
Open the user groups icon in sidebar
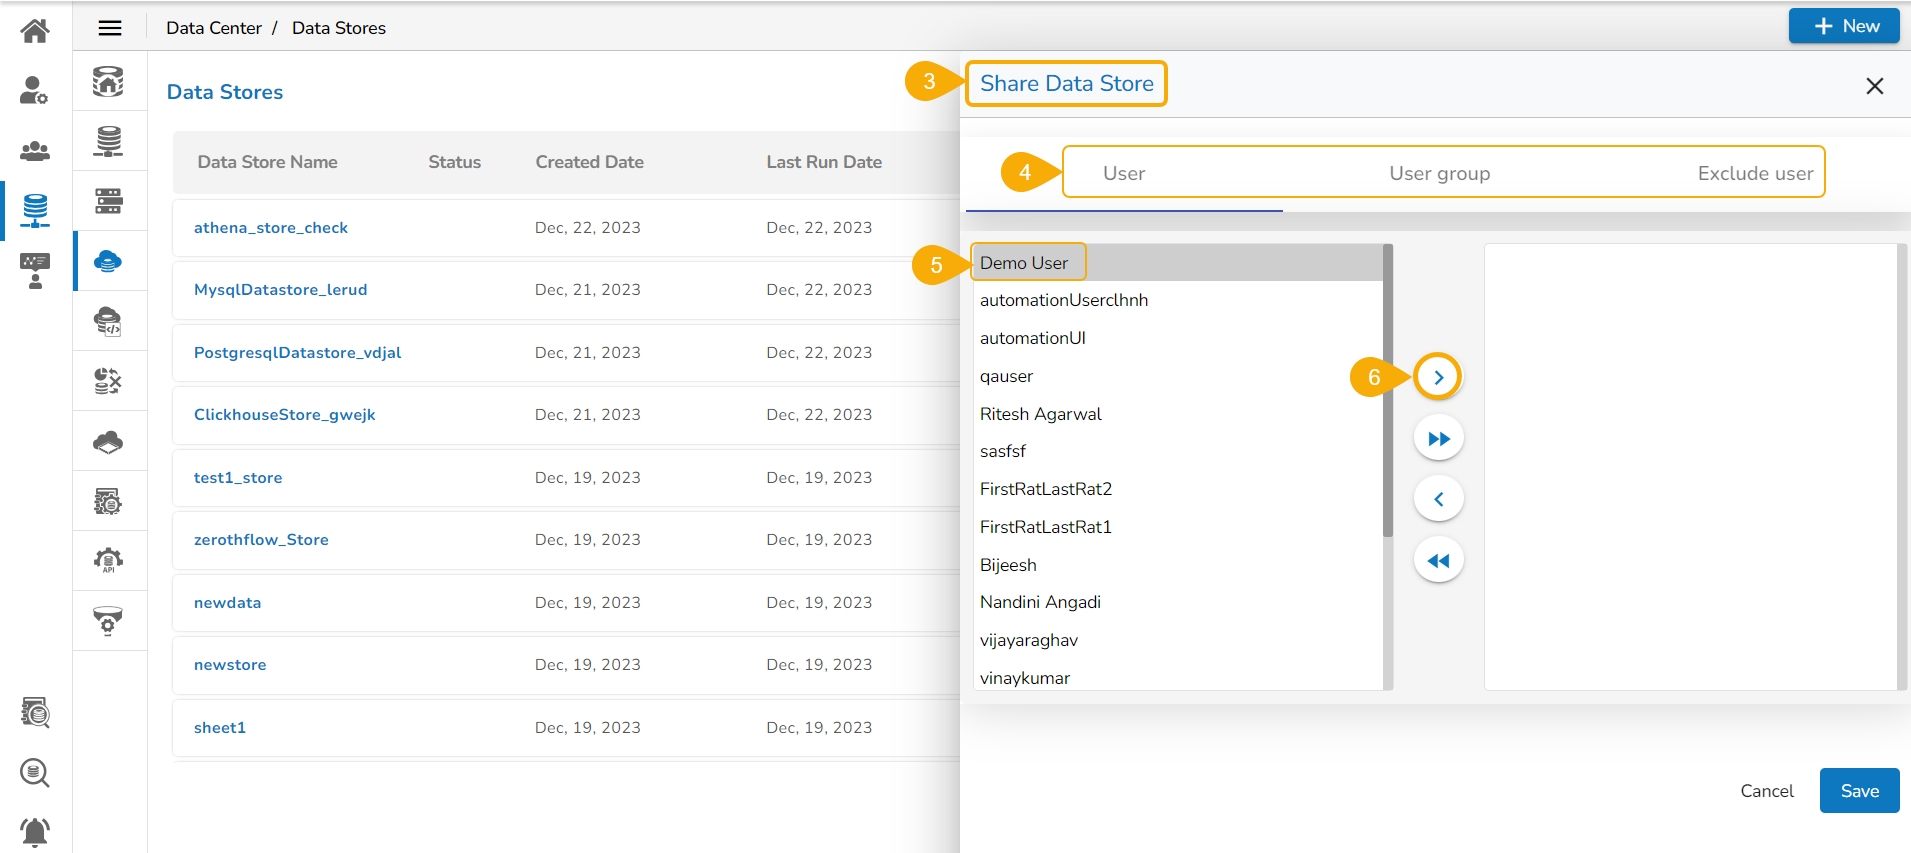pos(35,151)
